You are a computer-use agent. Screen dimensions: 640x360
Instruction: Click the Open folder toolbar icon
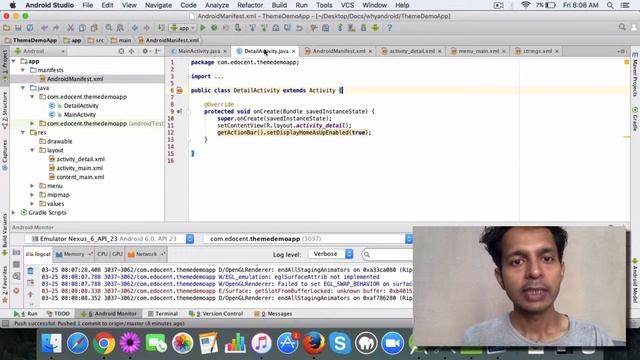coord(7,28)
